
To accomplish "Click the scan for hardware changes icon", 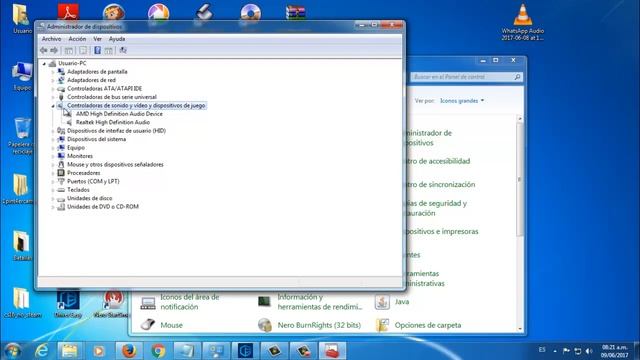I will coord(123,50).
